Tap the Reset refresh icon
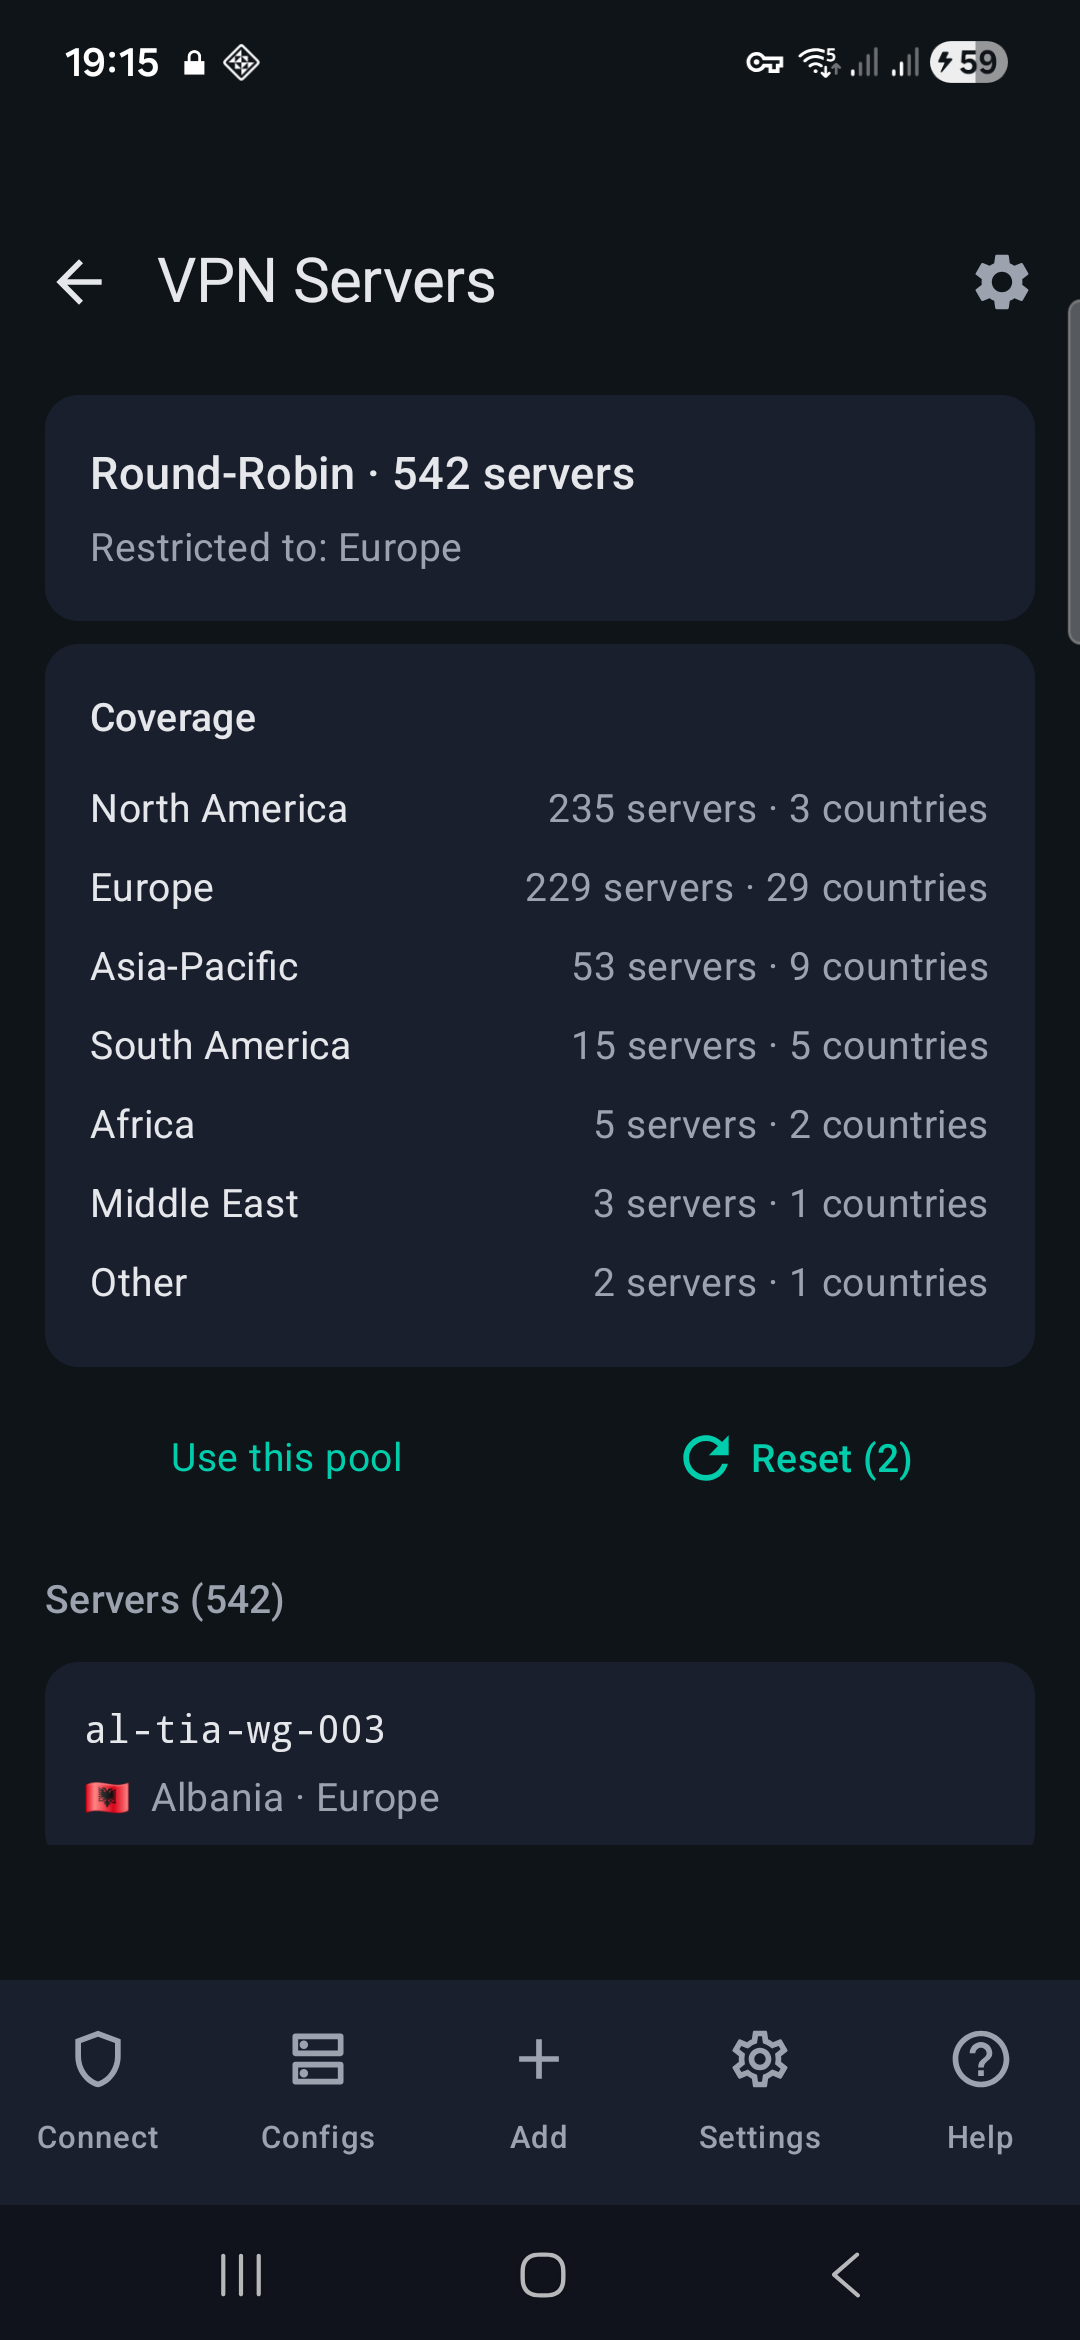Image resolution: width=1080 pixels, height=2340 pixels. 706,1458
